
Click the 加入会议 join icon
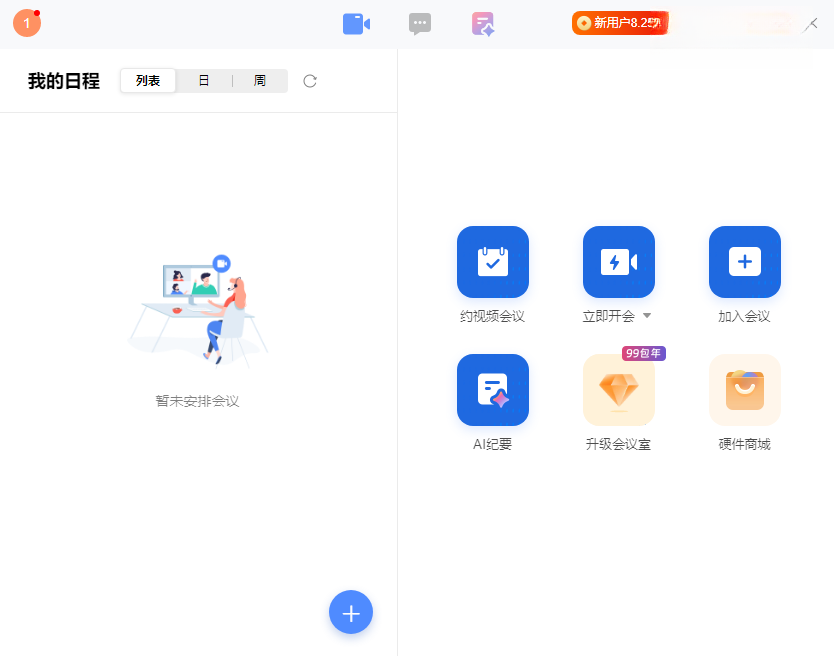point(745,262)
